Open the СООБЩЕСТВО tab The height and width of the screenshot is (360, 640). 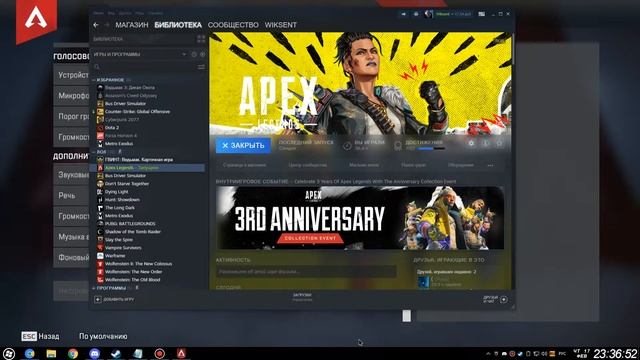[233, 25]
